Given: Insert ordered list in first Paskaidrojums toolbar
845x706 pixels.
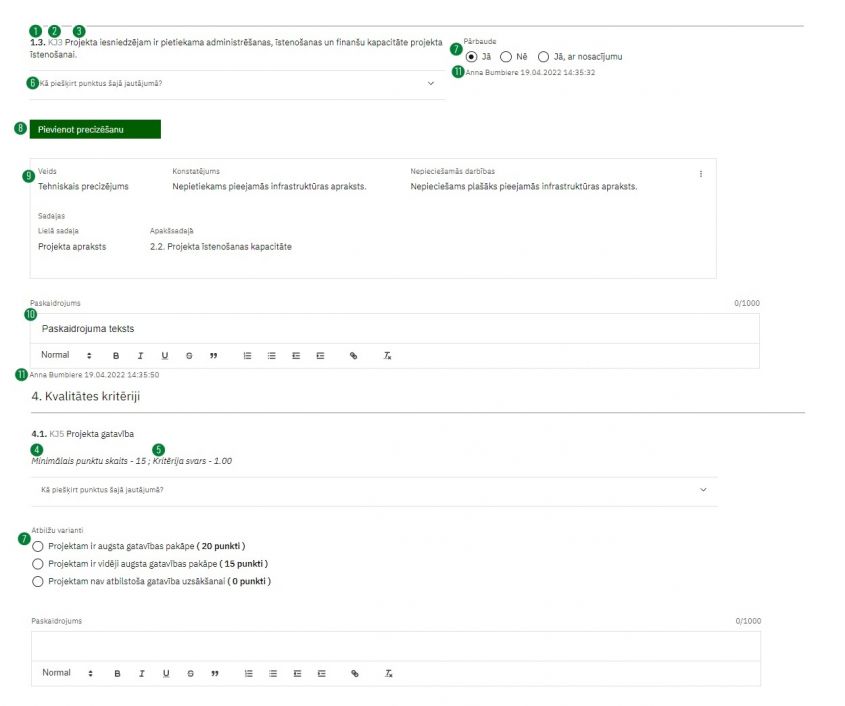Looking at the screenshot, I should [x=247, y=356].
